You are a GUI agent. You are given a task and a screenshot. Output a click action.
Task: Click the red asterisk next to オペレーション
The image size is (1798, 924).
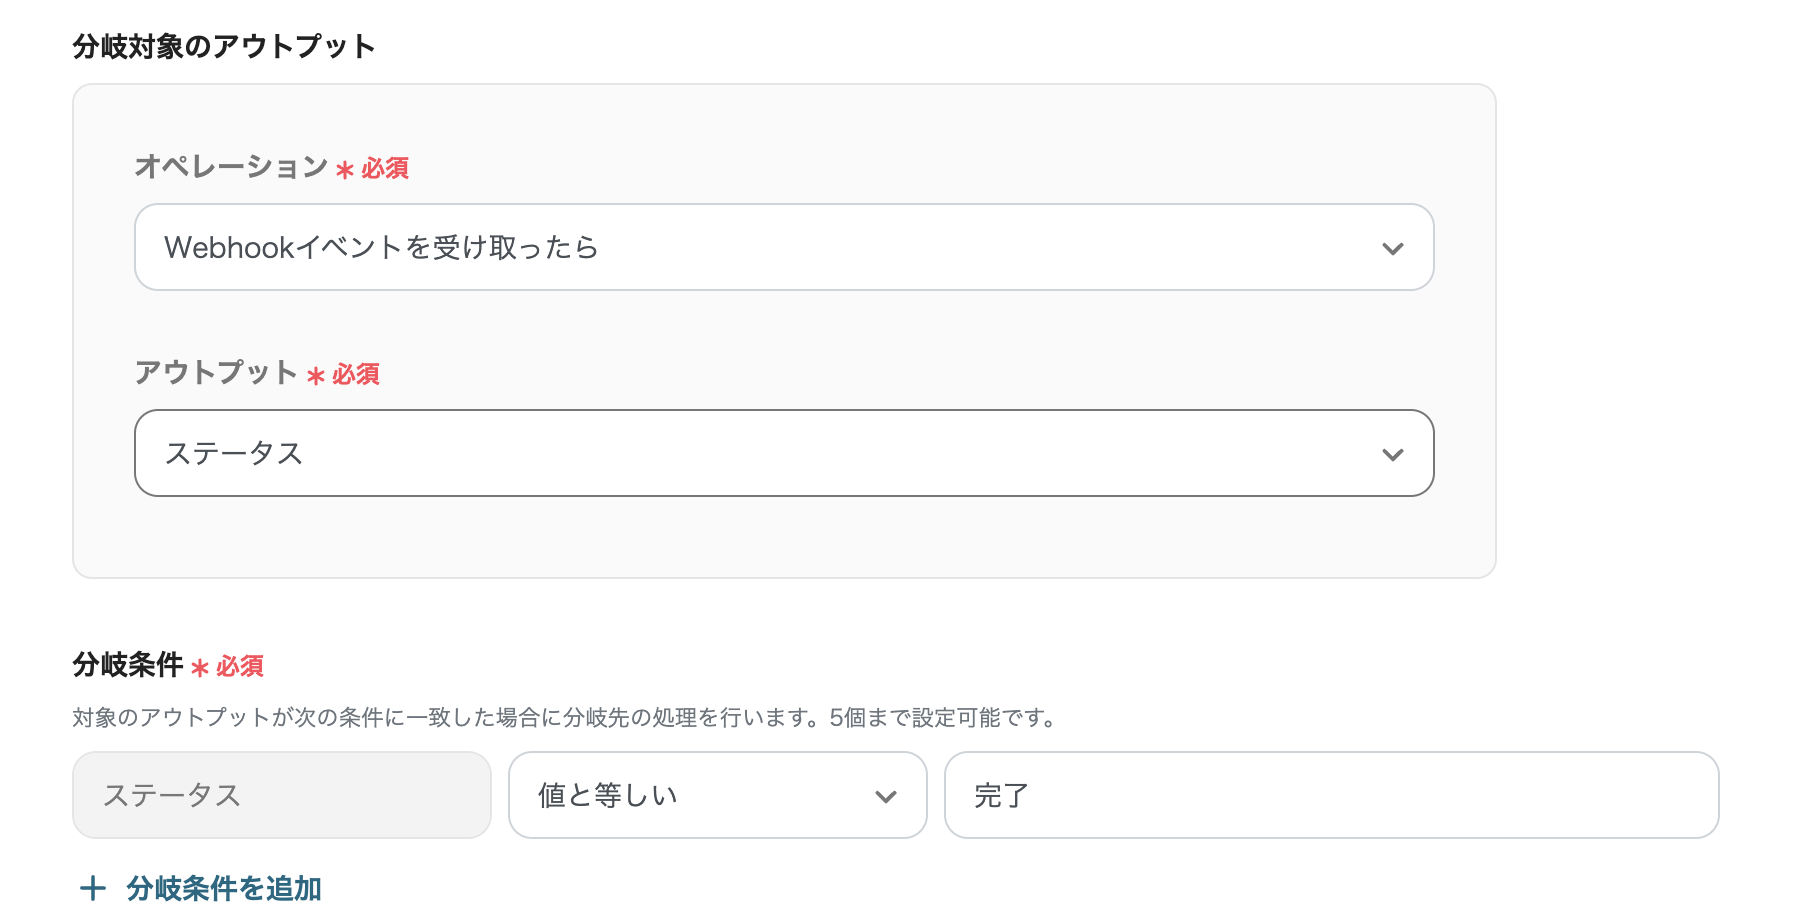343,168
